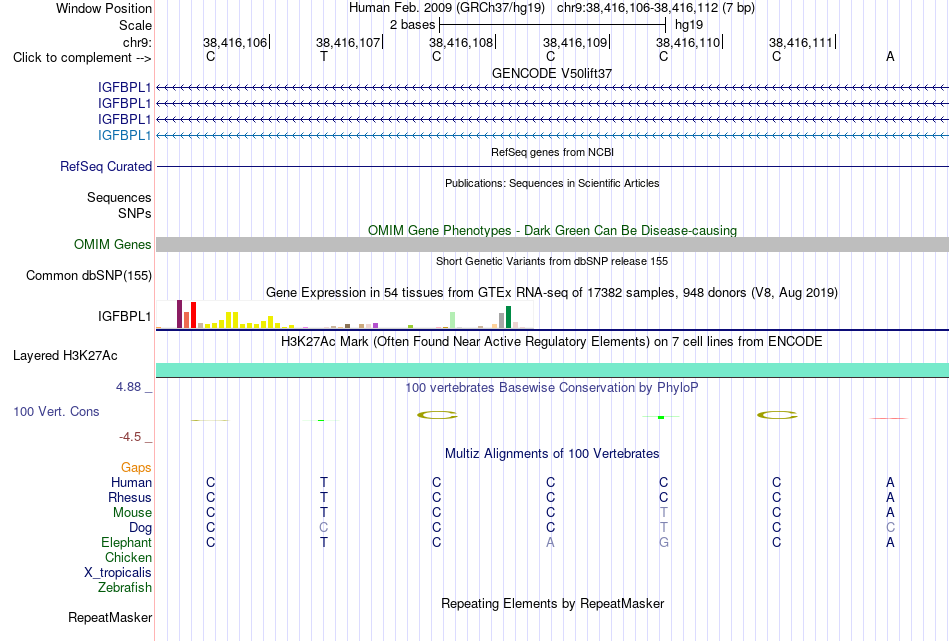Click the bright red GTEx expression bar
The height and width of the screenshot is (641, 950).
tap(193, 315)
